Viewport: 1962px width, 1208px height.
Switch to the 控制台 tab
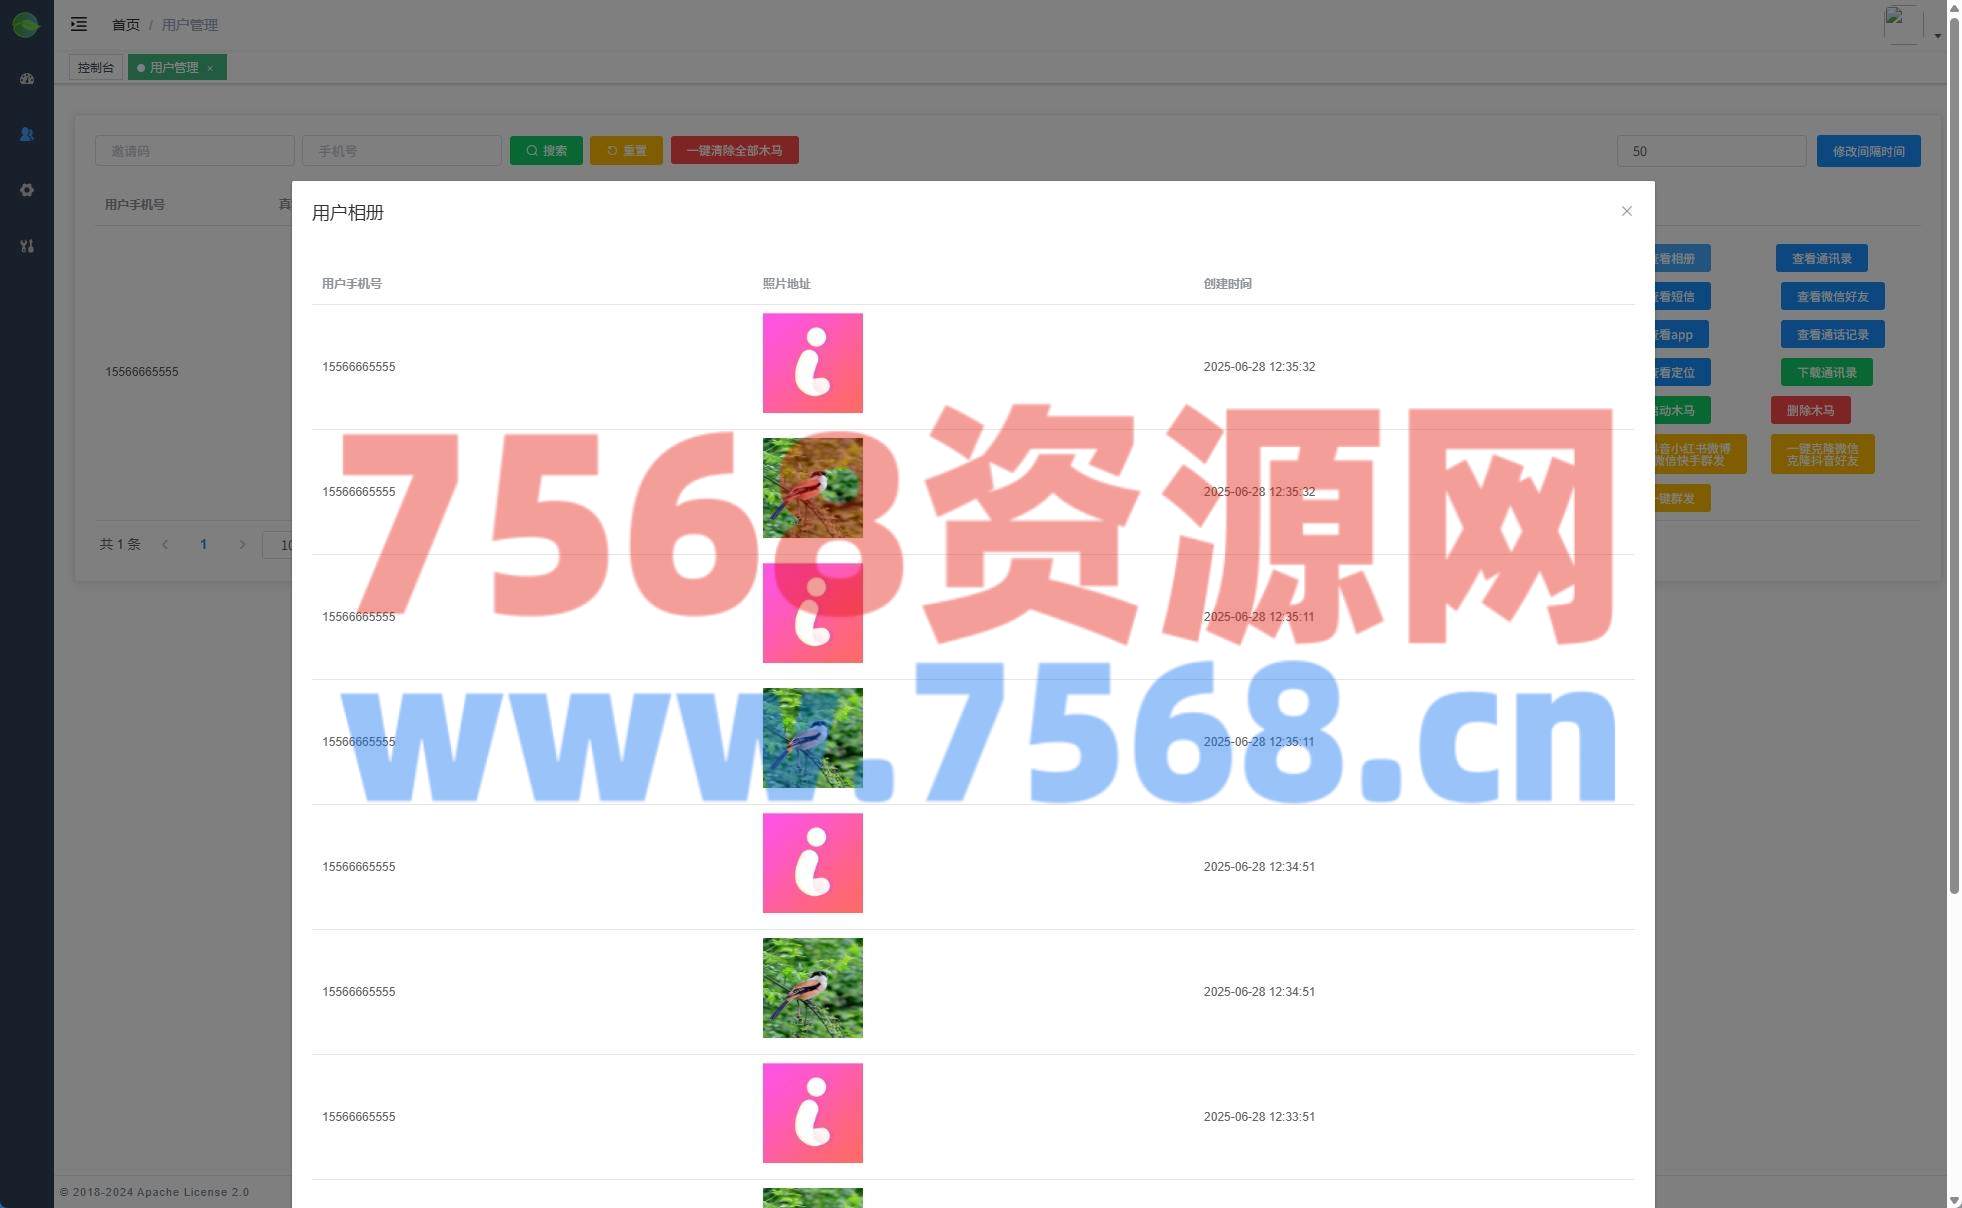click(96, 67)
